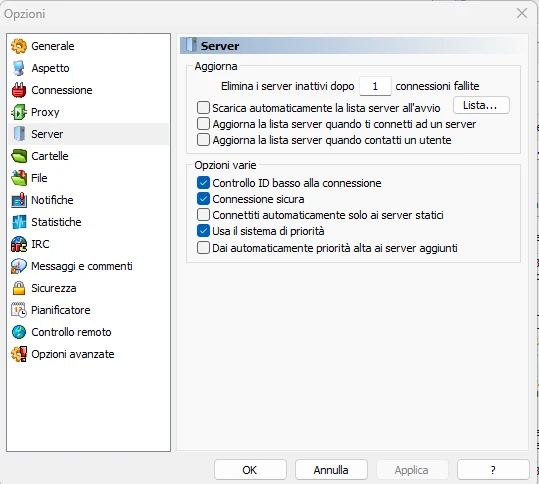Click the Messaggi e commenti bubble icon
Image resolution: width=539 pixels, height=484 pixels.
tap(19, 266)
